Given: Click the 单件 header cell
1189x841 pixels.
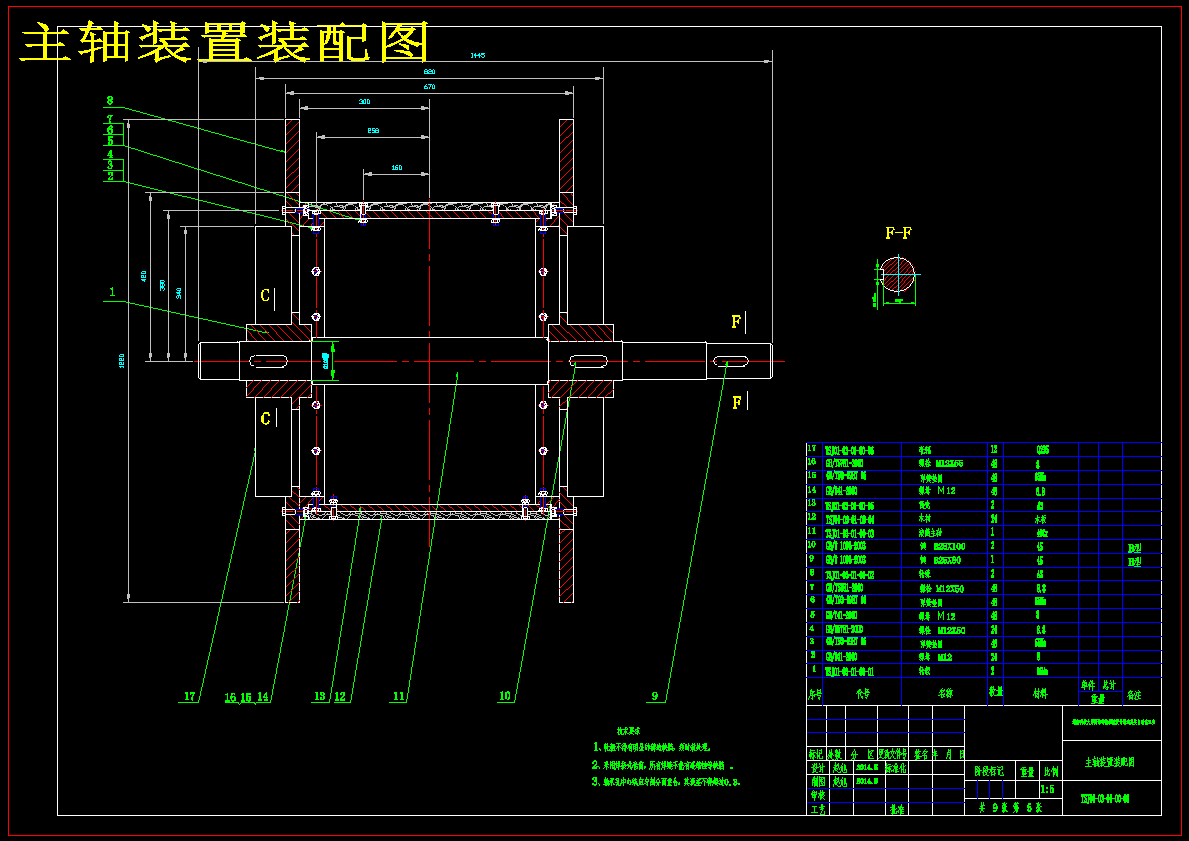Looking at the screenshot, I should point(1088,685).
